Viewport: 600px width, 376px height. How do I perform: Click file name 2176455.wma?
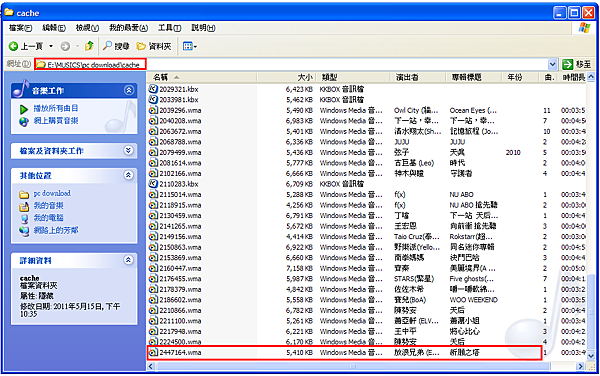point(180,278)
